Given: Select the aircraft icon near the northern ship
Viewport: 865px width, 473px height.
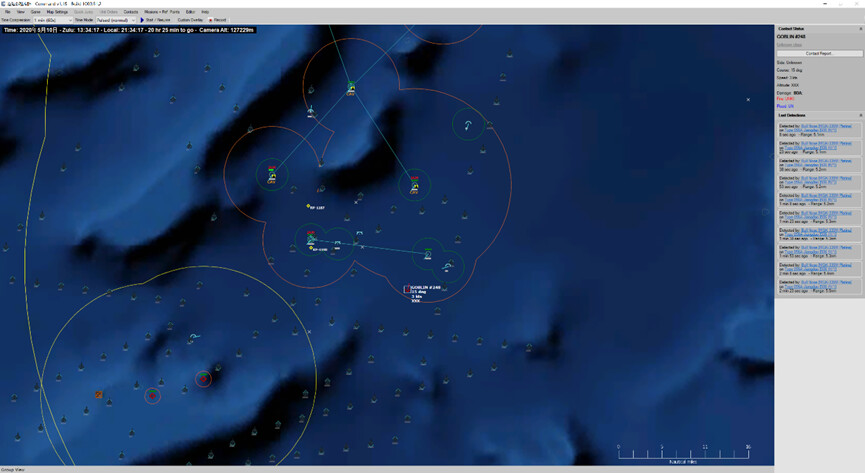Looking at the screenshot, I should click(x=311, y=111).
